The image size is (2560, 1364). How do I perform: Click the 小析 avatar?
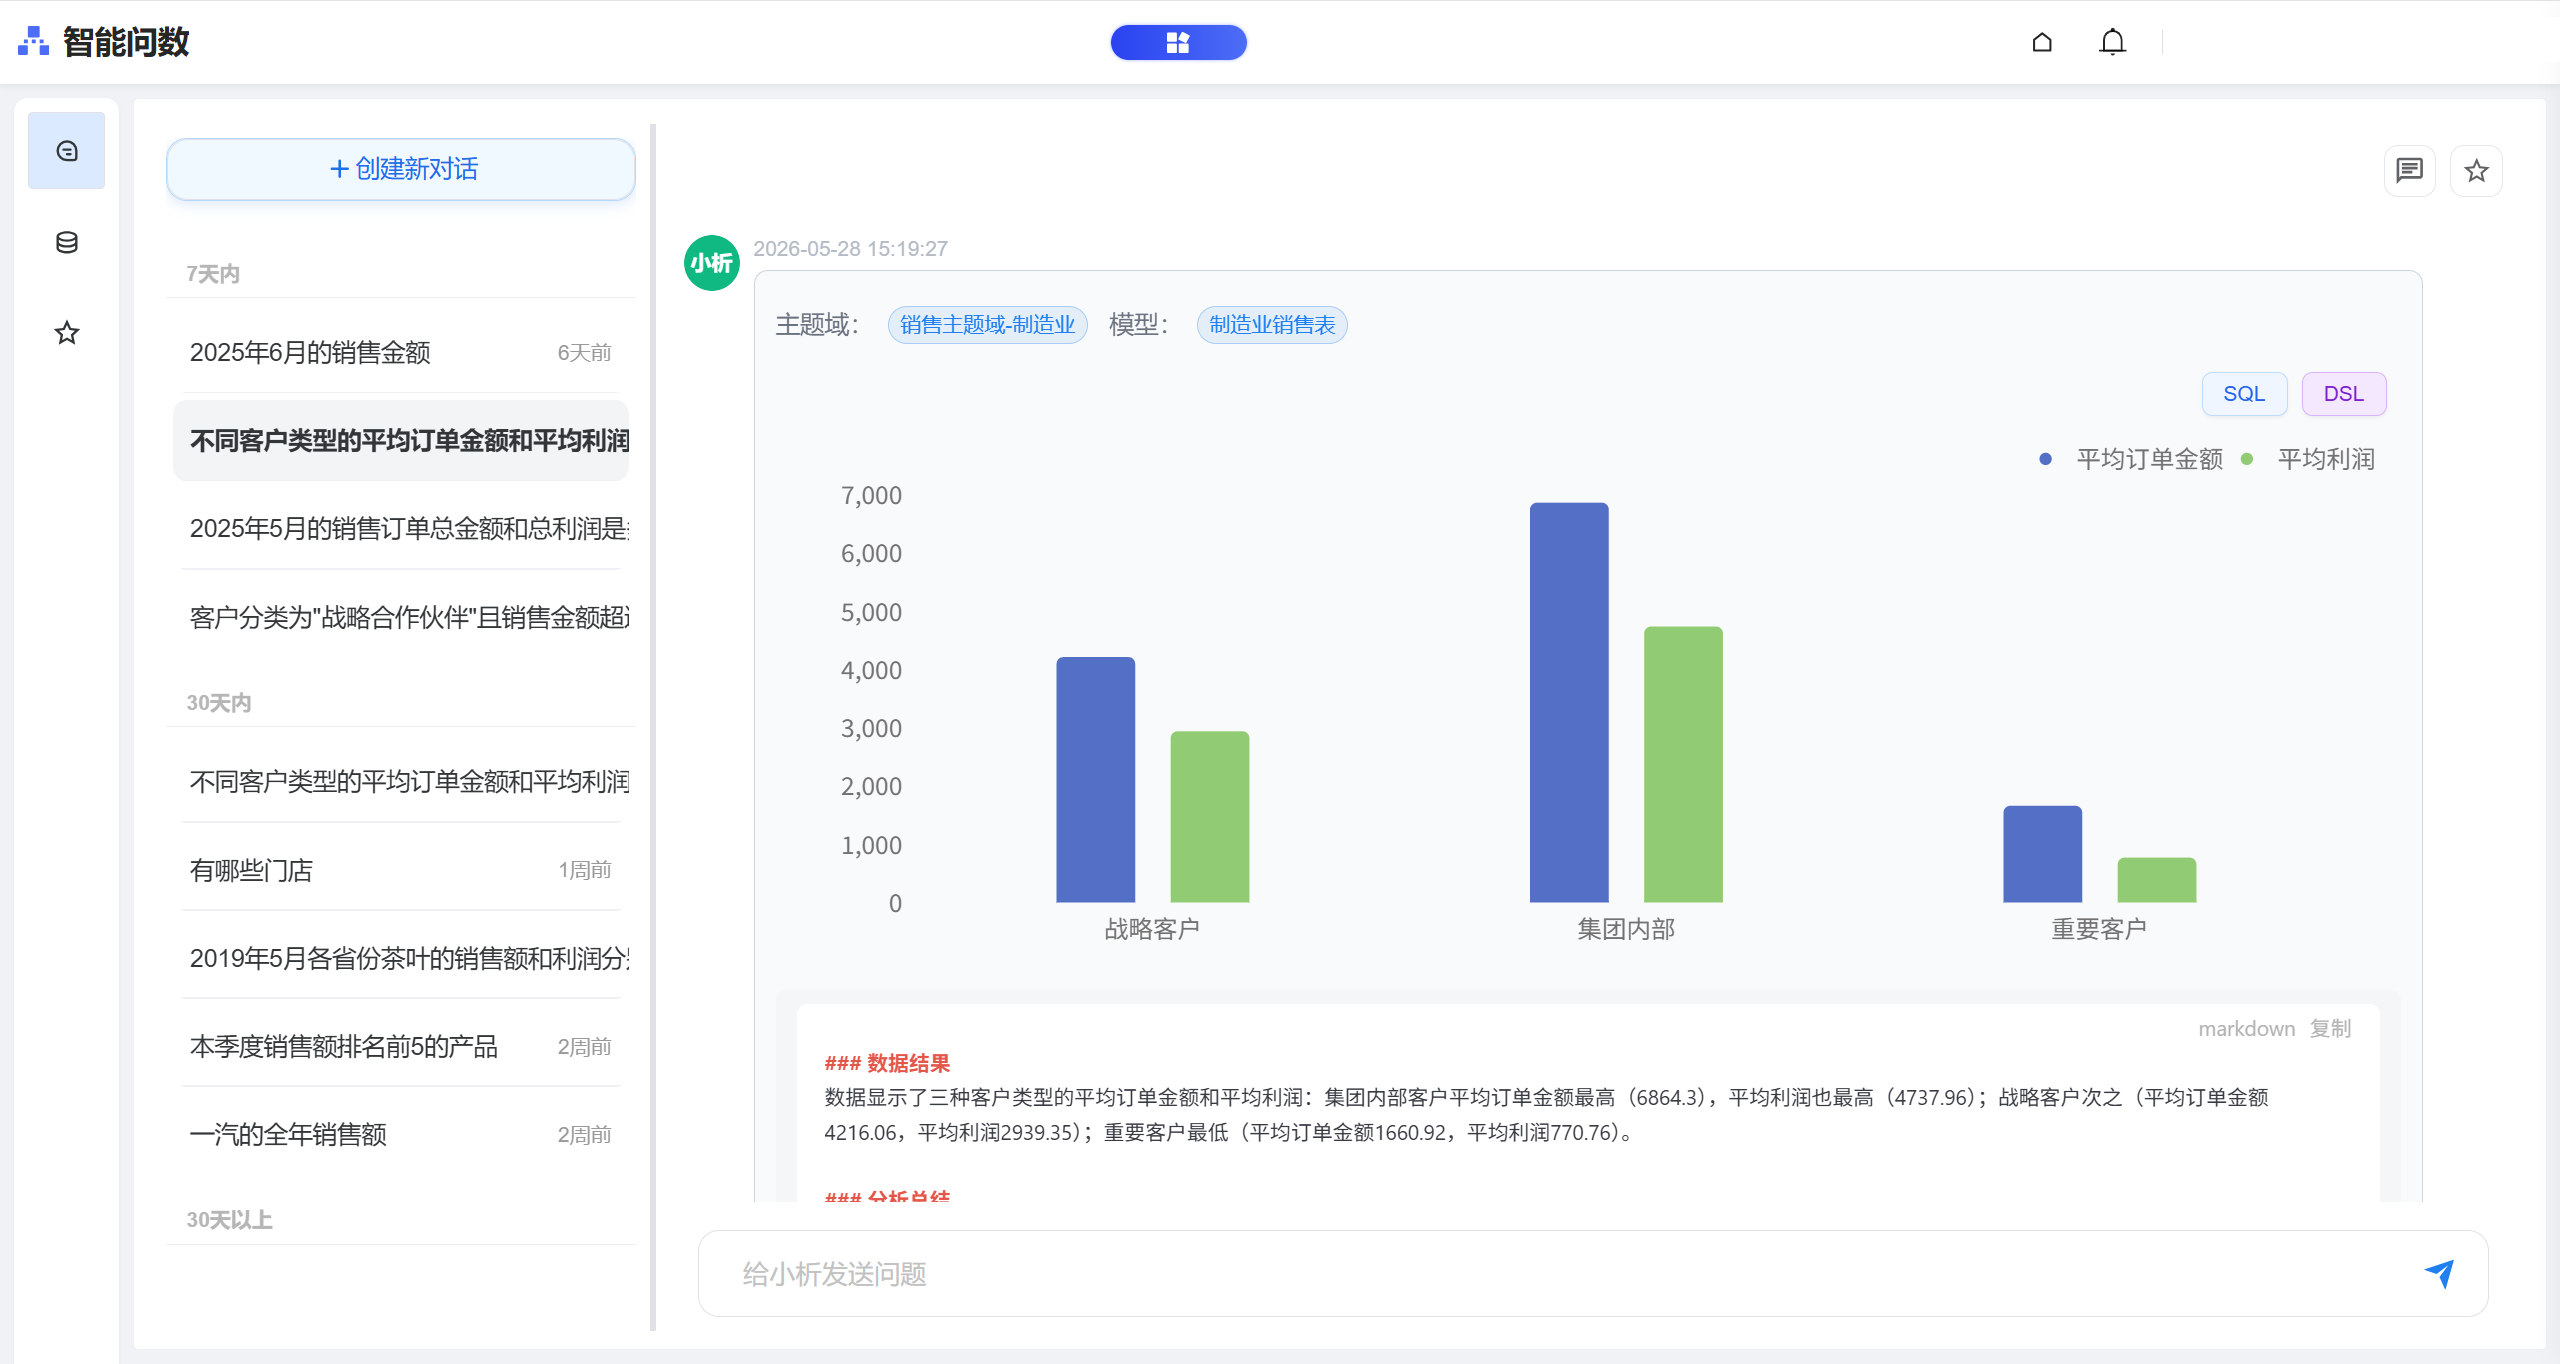[711, 263]
